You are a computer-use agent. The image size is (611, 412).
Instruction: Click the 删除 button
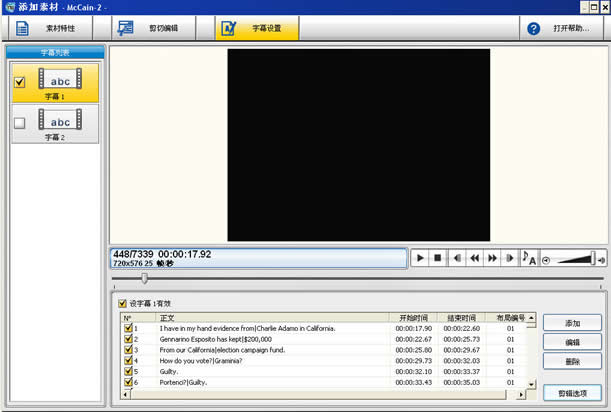click(572, 361)
